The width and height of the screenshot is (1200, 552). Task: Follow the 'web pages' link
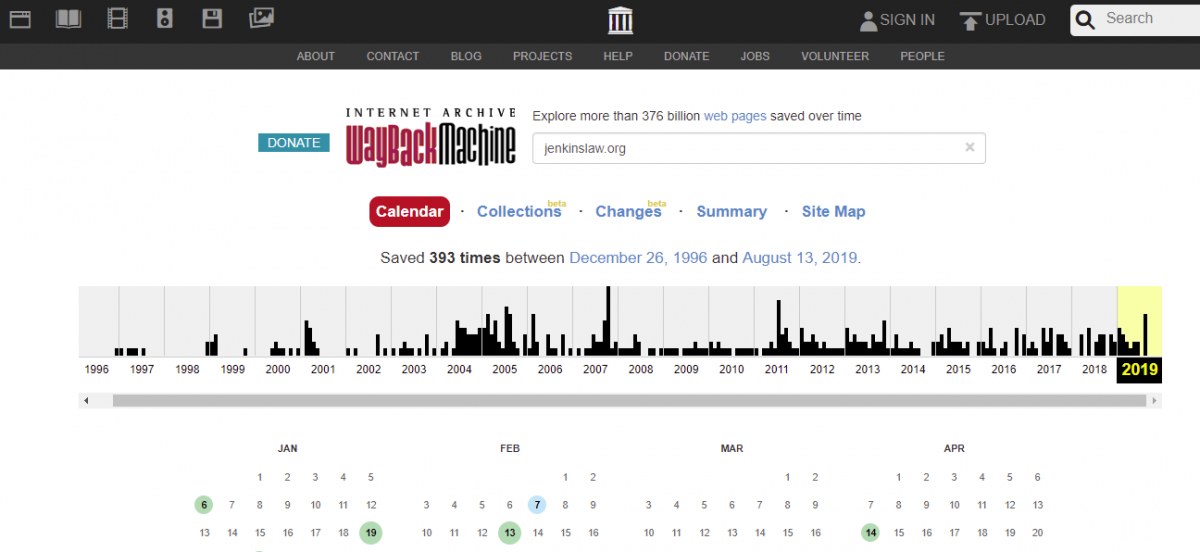point(735,116)
